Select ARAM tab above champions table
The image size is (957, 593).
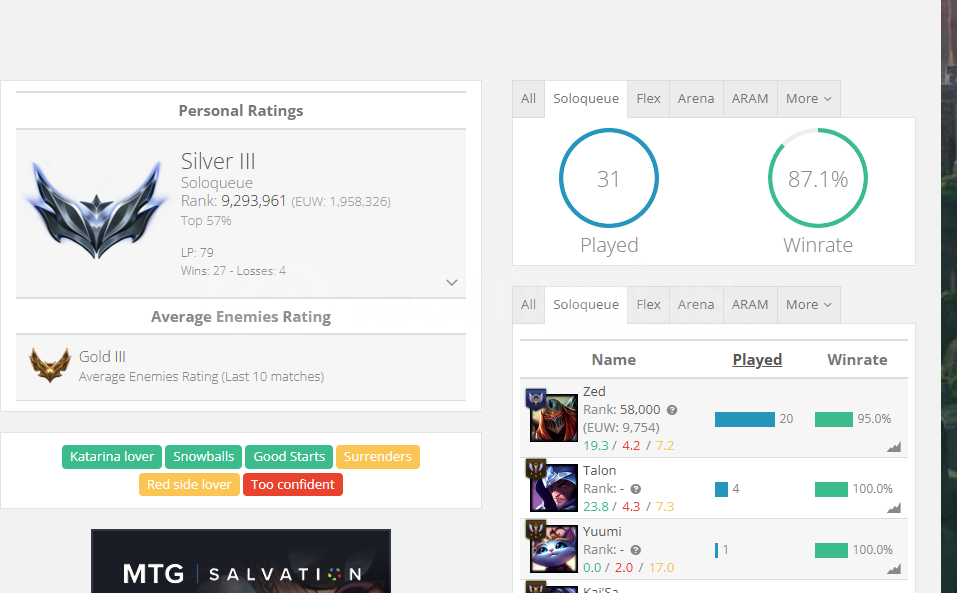point(750,304)
